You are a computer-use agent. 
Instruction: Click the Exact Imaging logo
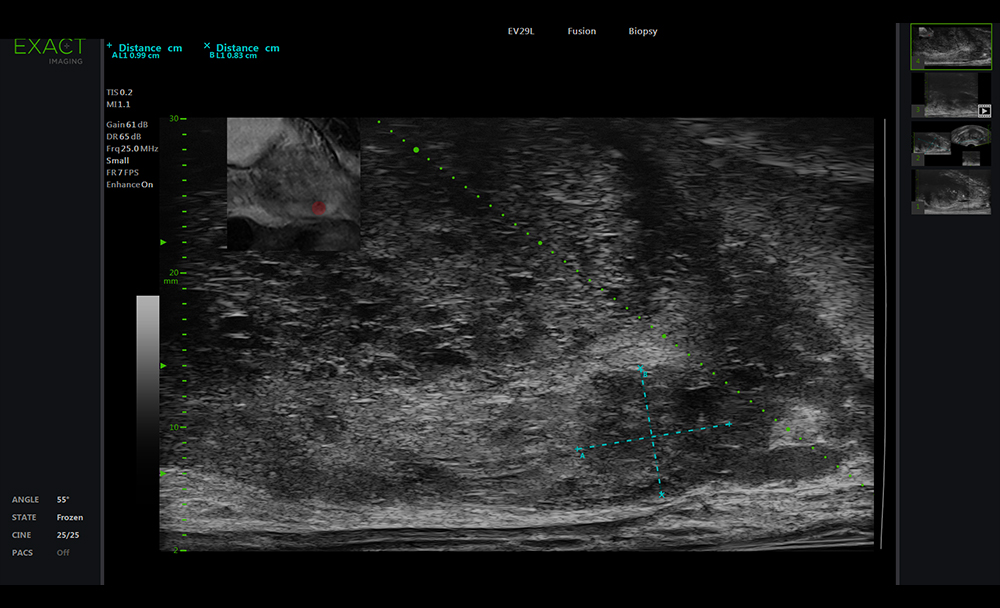pyautogui.click(x=50, y=51)
